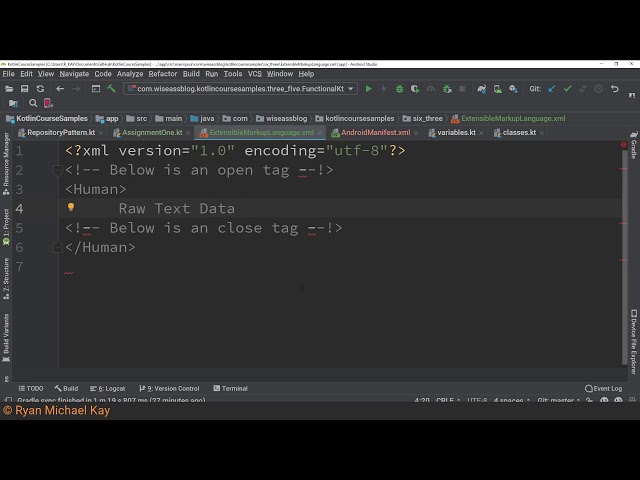
Task: Close the AndroidManifest.xml tab
Action: (x=416, y=133)
